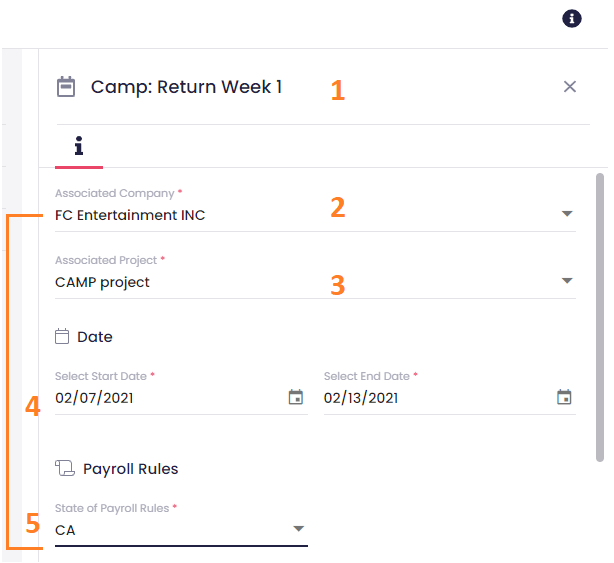
Task: Click the CA payroll state value
Action: click(x=65, y=530)
